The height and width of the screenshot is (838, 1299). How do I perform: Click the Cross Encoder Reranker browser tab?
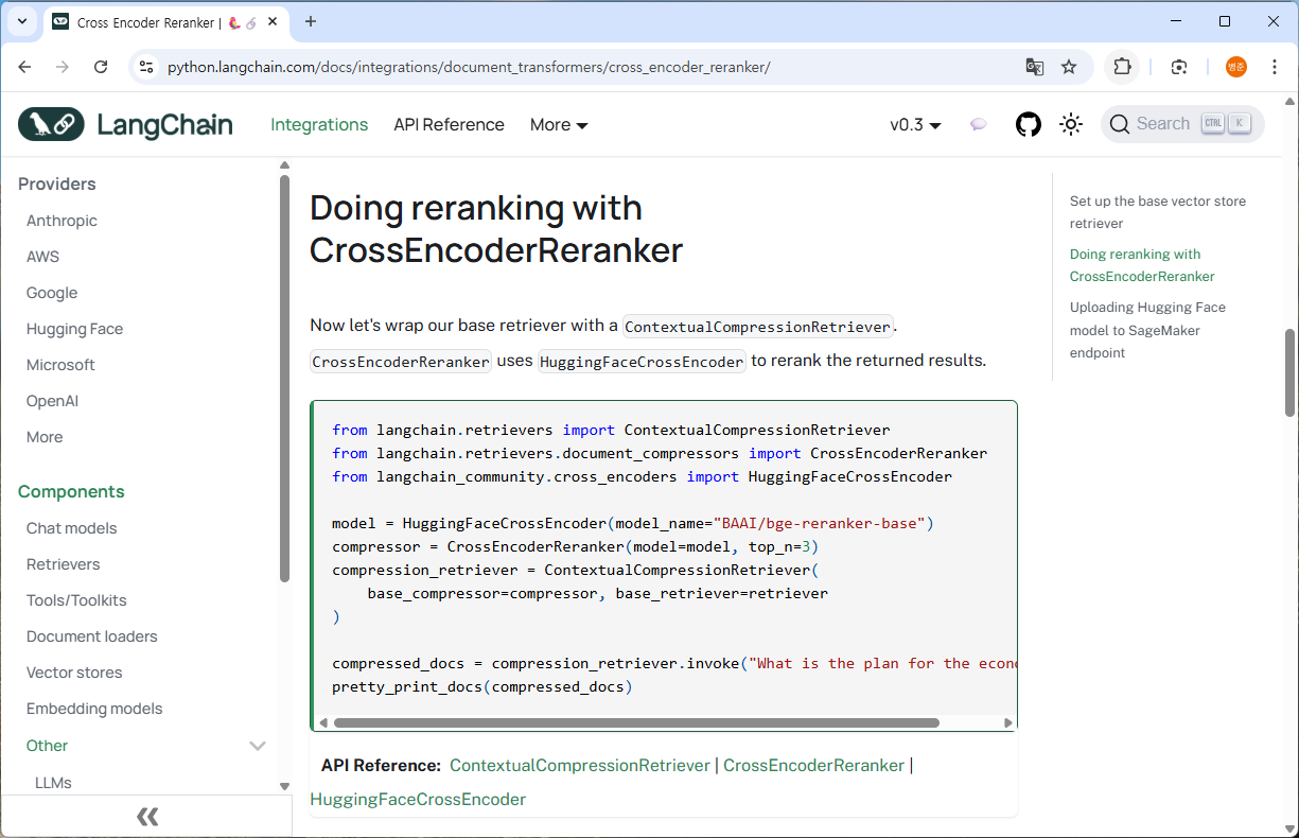[x=165, y=22]
